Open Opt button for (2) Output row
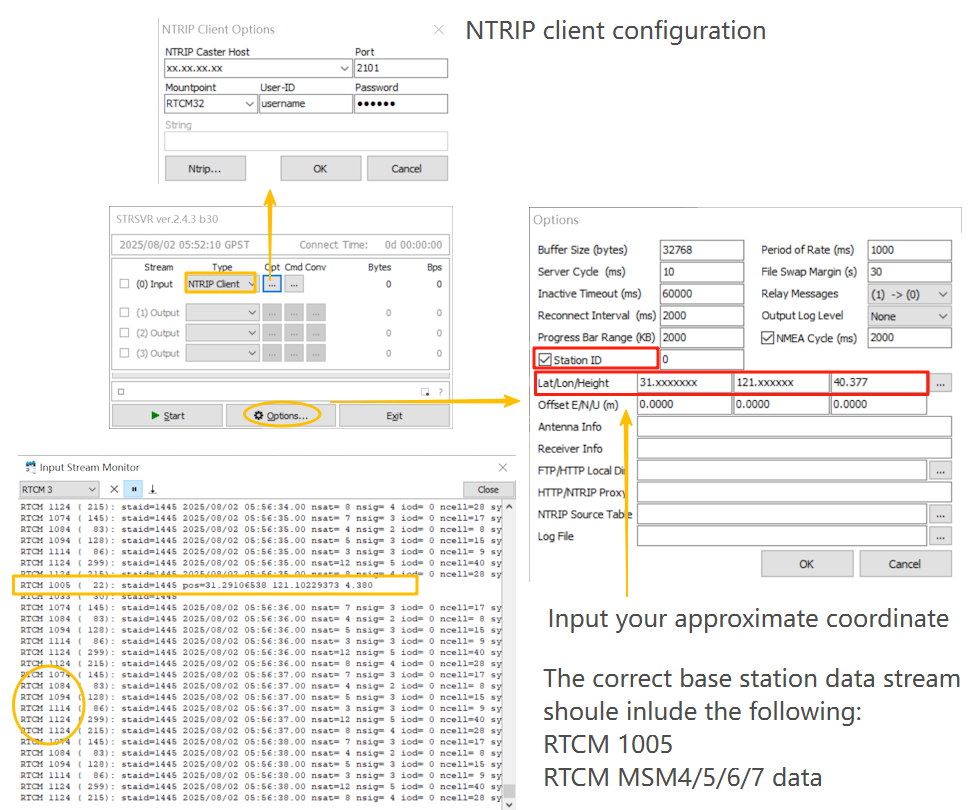Image resolution: width=980 pixels, height=810 pixels. point(272,333)
